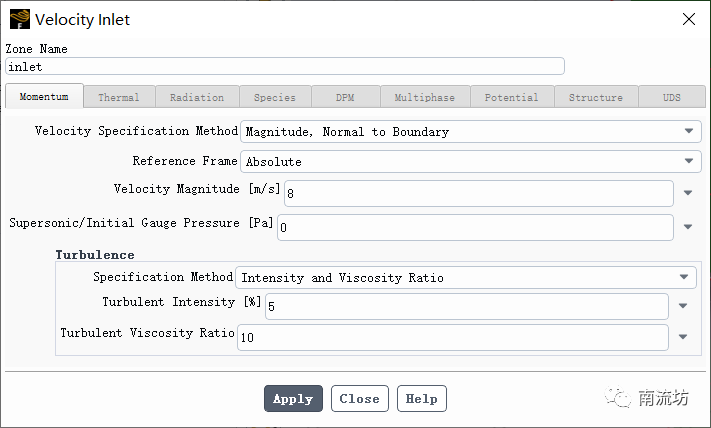Open the Velocity Specification Method dropdown
Screen dimensions: 711x428
coord(471,131)
